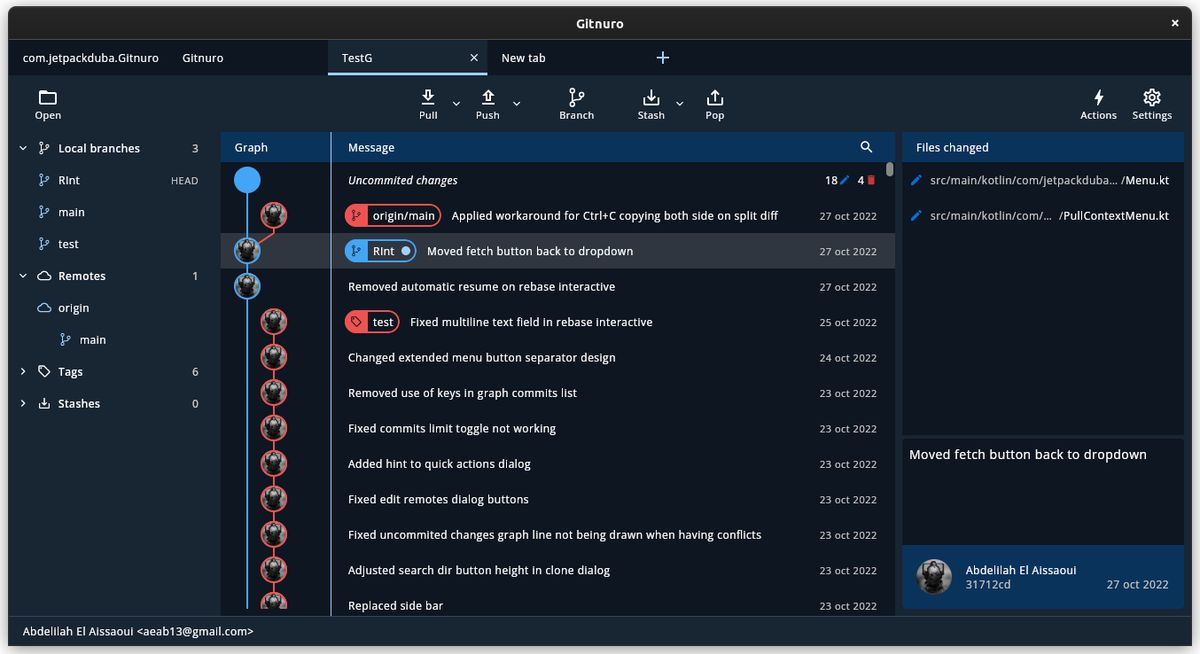Switch to the Gitnuro tab
This screenshot has height=654, width=1200.
point(202,57)
